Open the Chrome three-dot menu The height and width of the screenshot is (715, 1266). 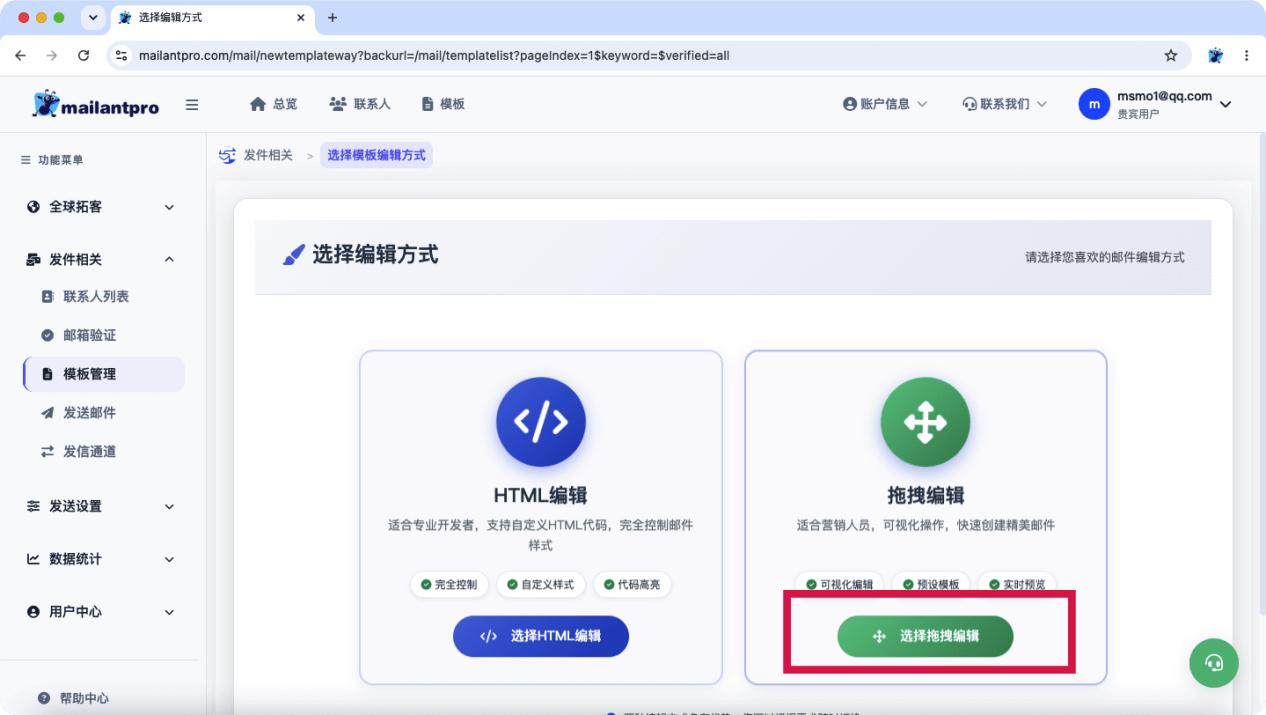click(1247, 55)
